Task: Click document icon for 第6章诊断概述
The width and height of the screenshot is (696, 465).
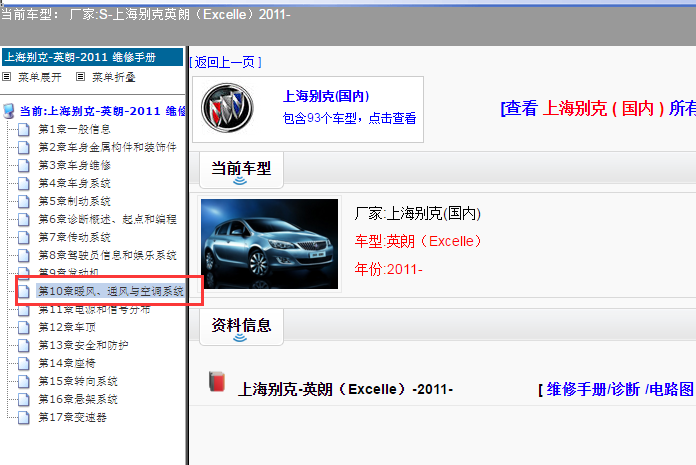Action: 24,220
